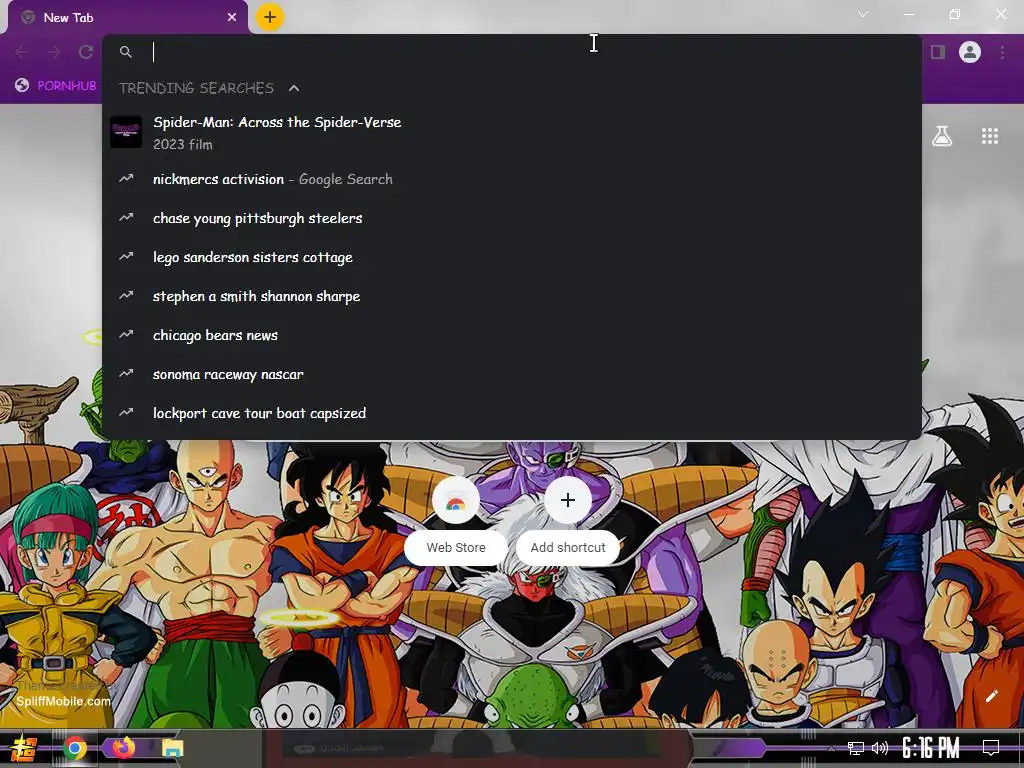The width and height of the screenshot is (1024, 768).
Task: Select nickmercs activision suggestion
Action: pyautogui.click(x=512, y=179)
